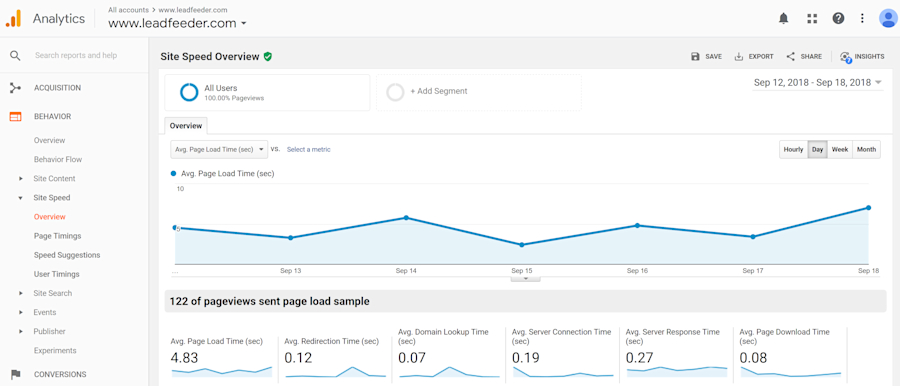Screen dimensions: 900x386
Task: Click the green verified shield icon
Action: tap(267, 56)
